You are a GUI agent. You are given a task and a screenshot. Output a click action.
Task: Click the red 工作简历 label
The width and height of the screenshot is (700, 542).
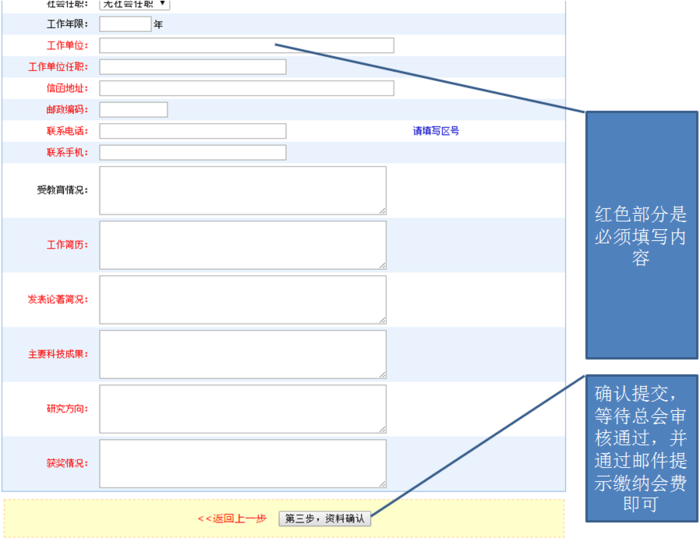click(x=67, y=245)
